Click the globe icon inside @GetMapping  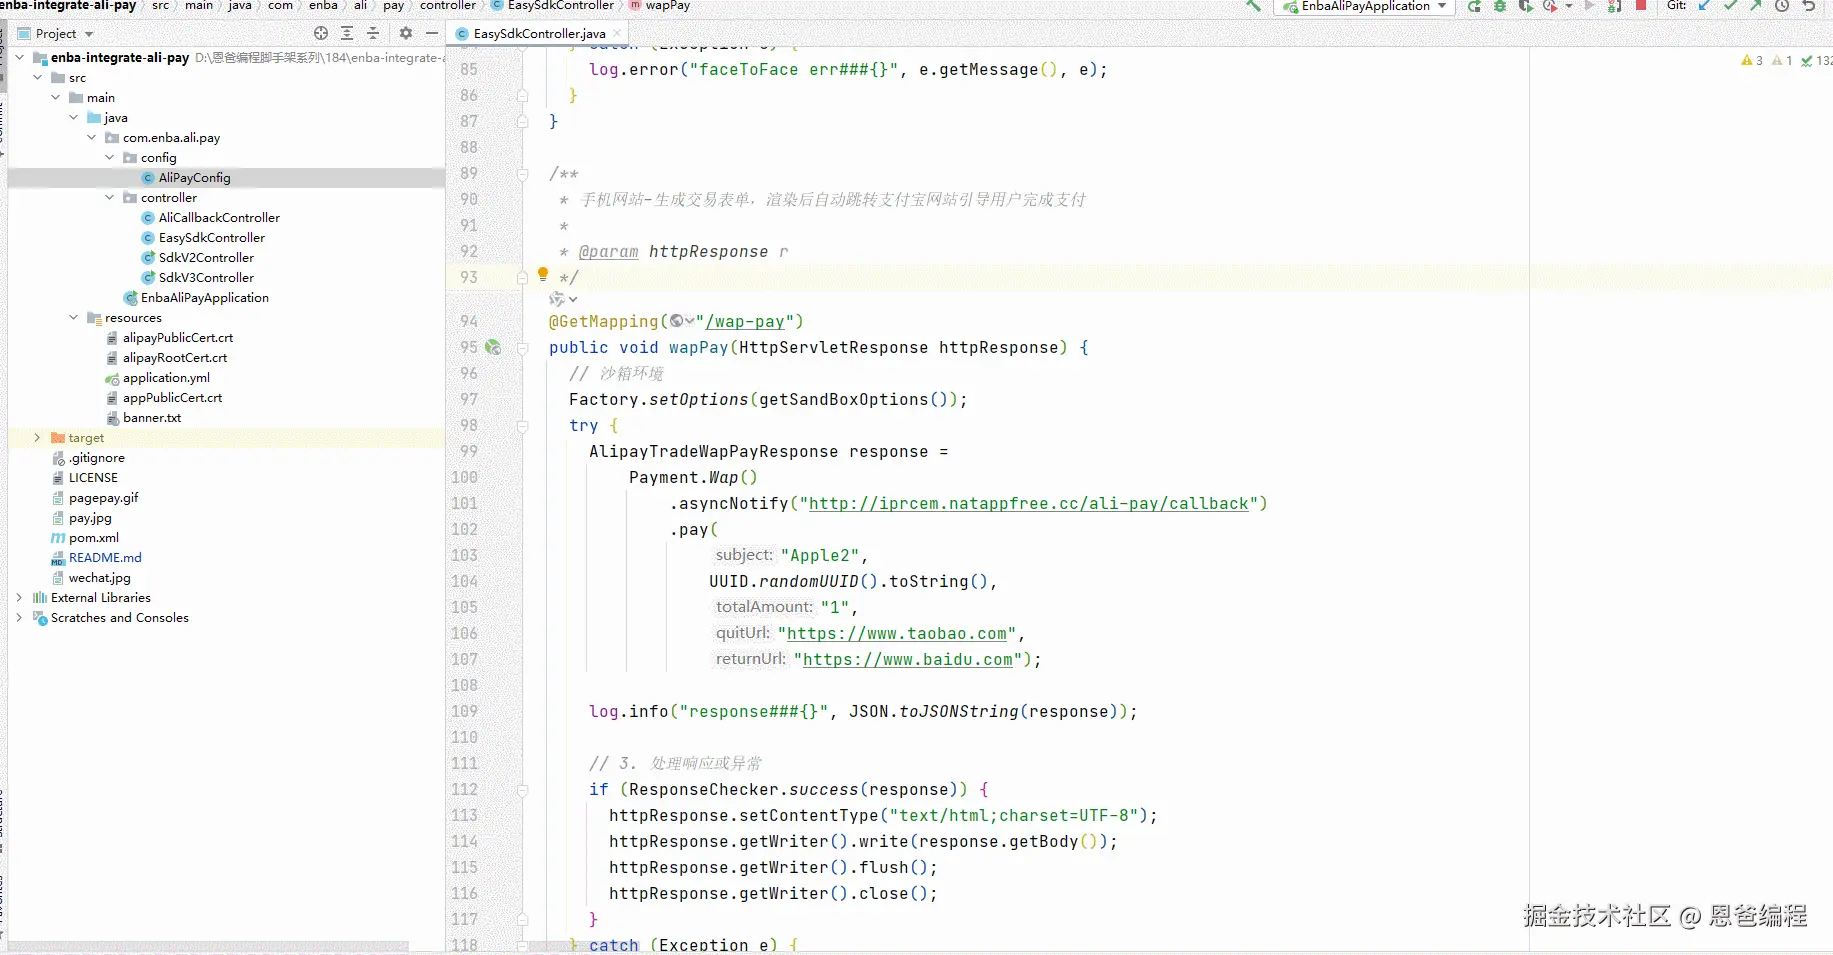(677, 321)
